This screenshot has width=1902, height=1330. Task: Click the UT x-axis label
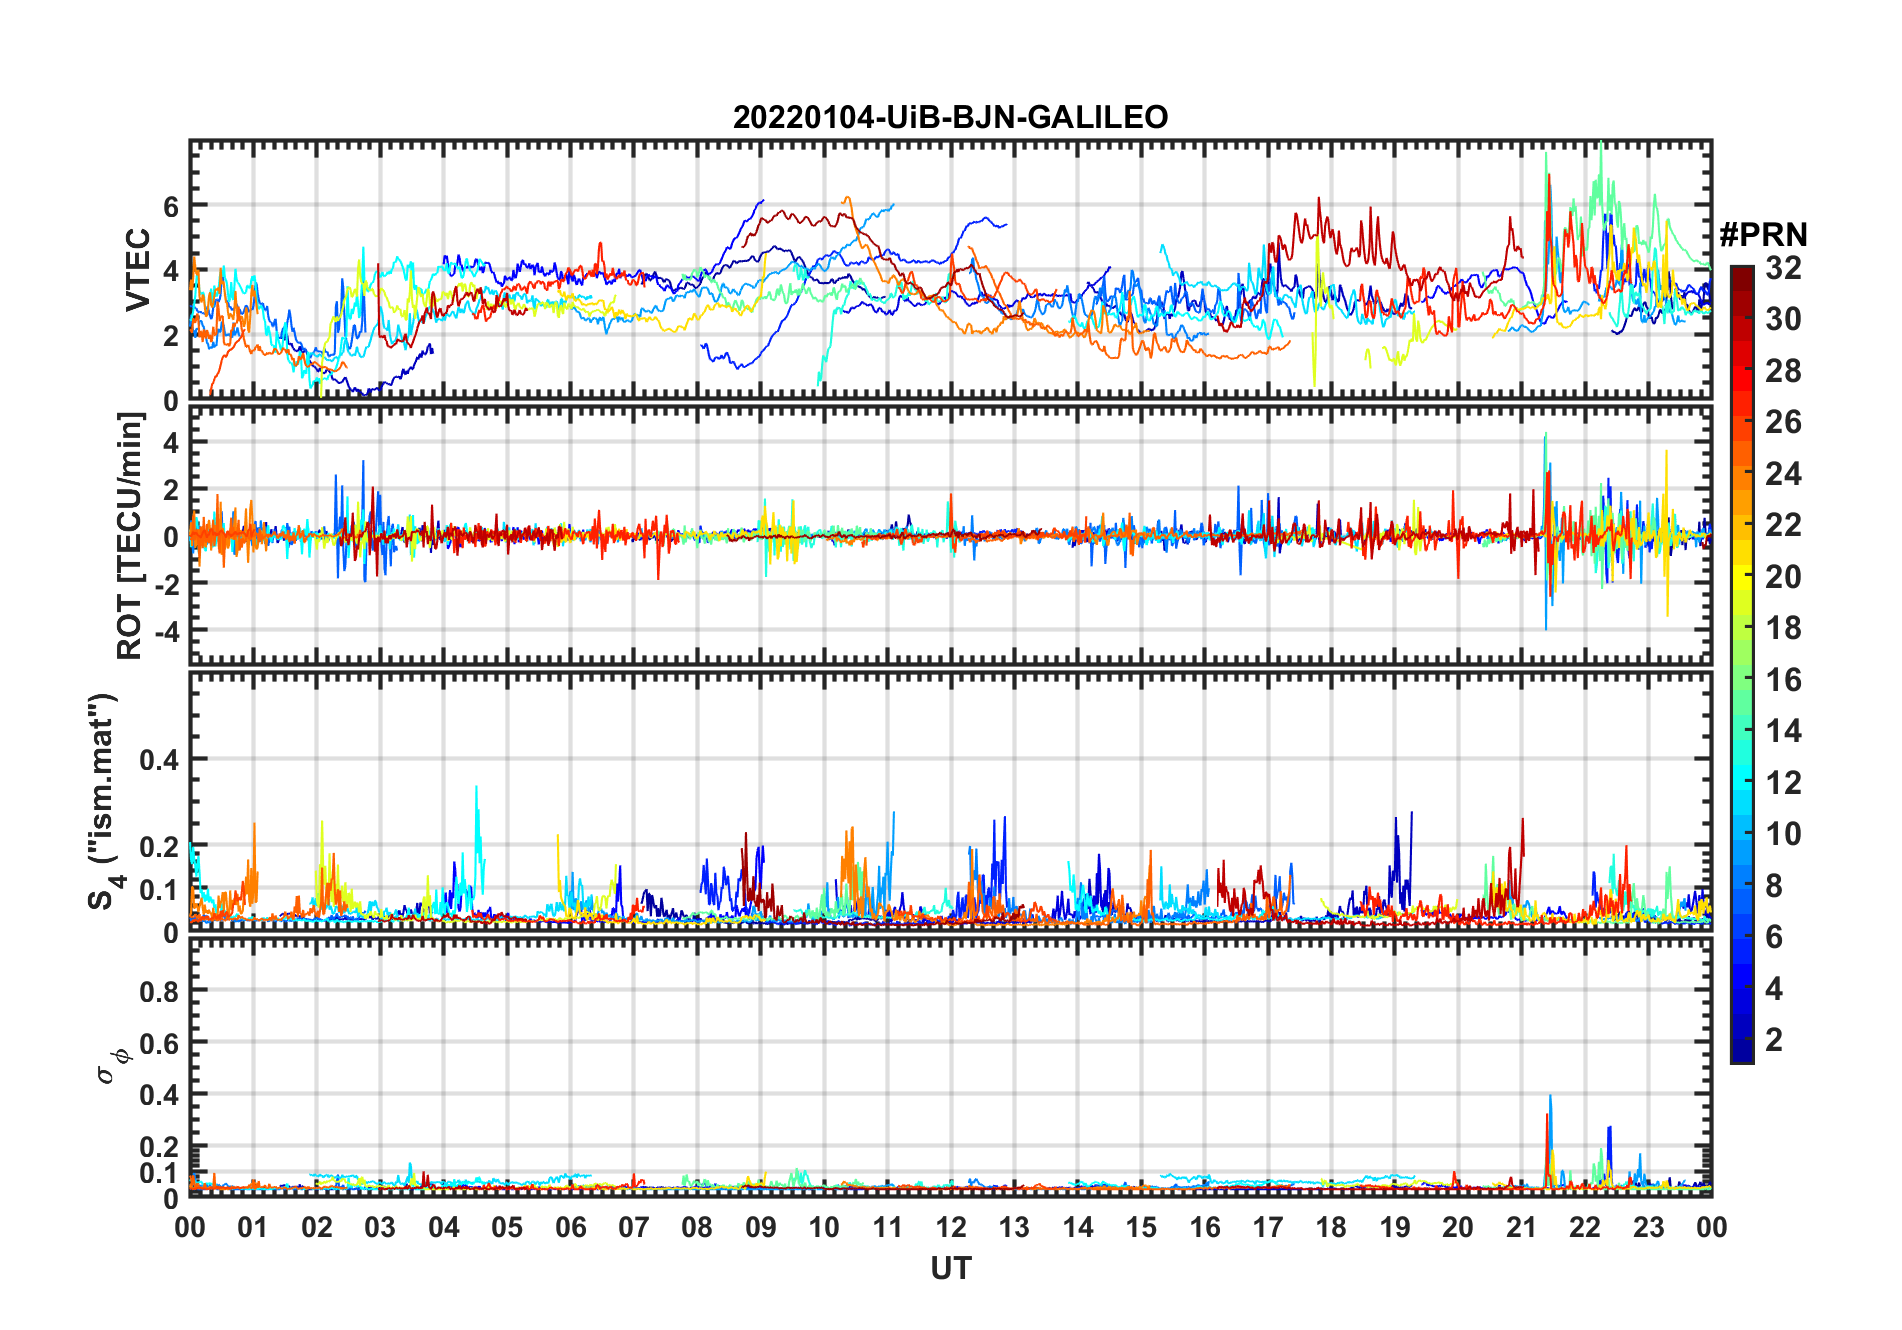click(x=950, y=1269)
